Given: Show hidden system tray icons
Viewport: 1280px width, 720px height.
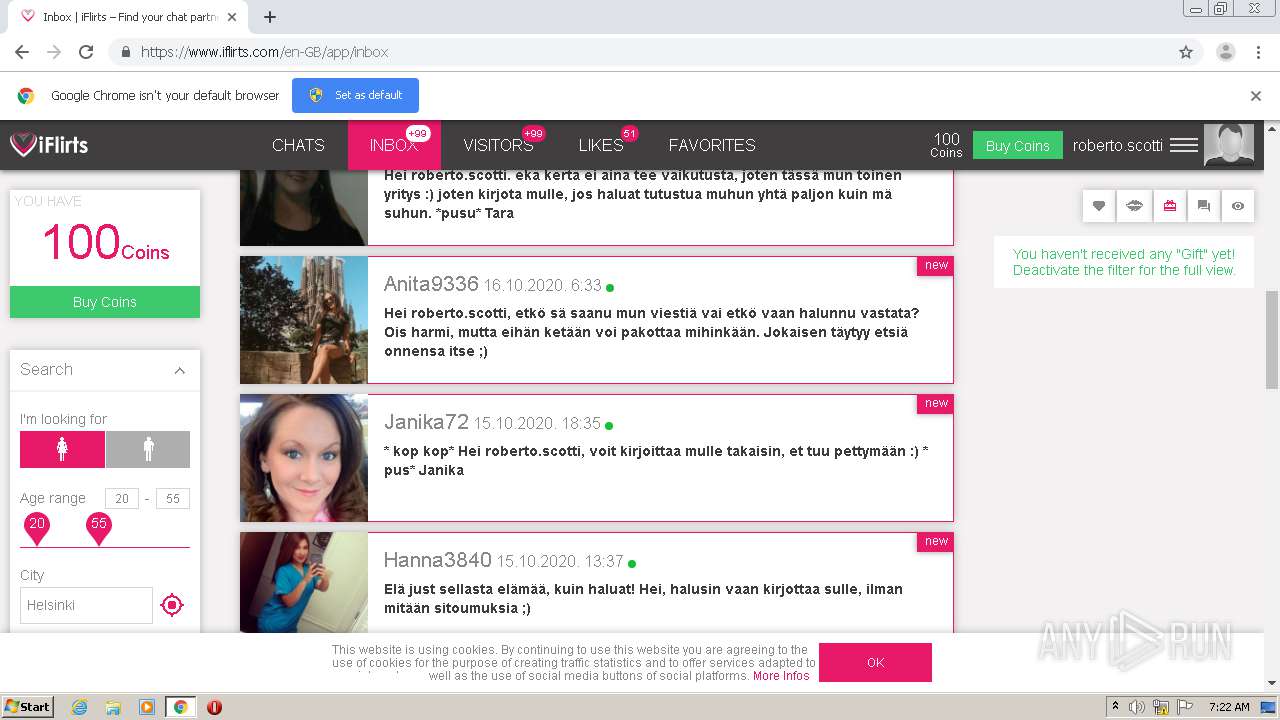Looking at the screenshot, I should pos(1115,707).
